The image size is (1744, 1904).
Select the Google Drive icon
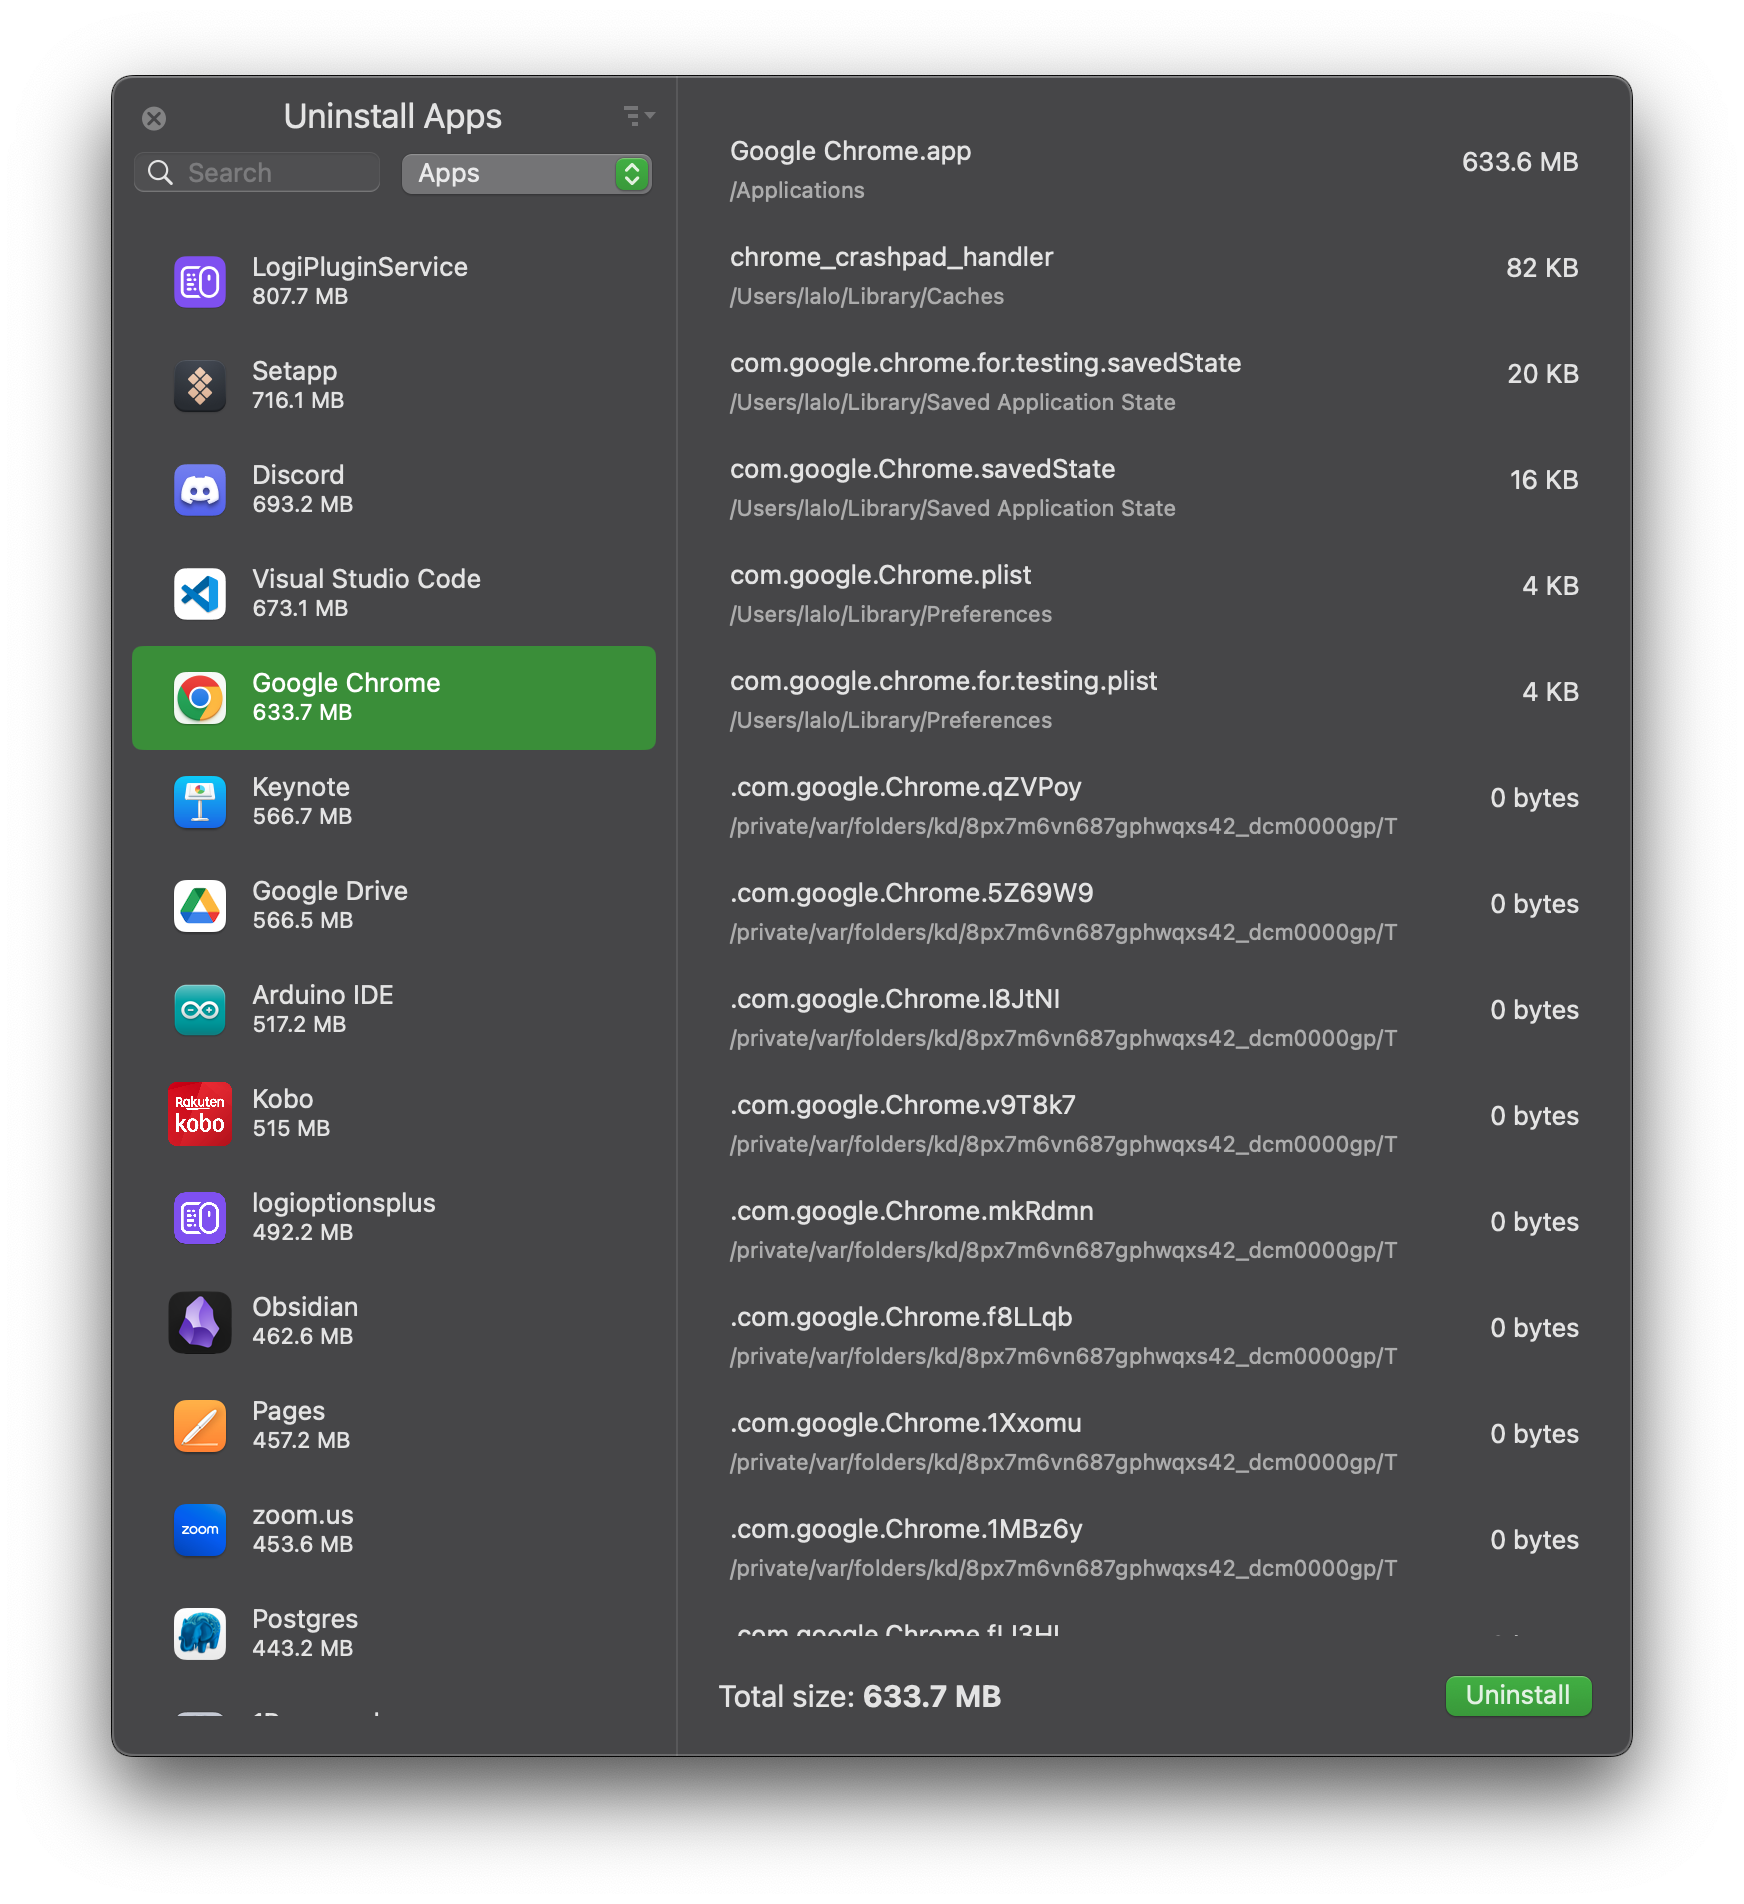coord(200,906)
